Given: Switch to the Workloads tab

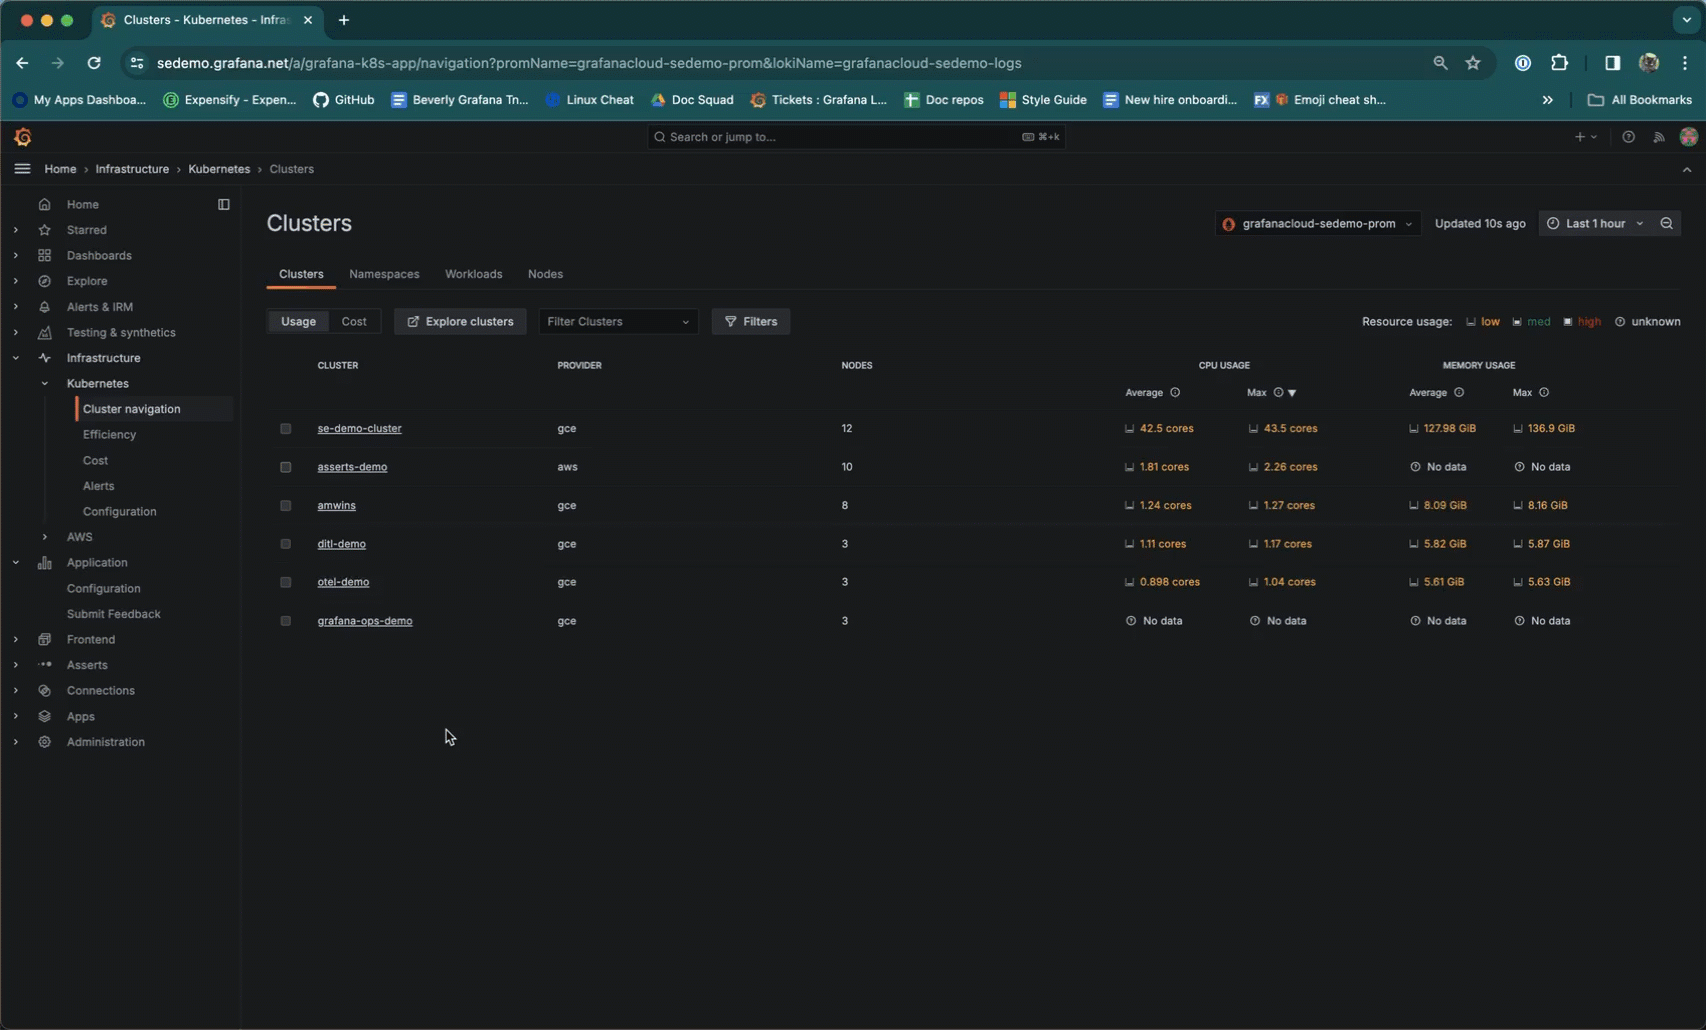Looking at the screenshot, I should [473, 274].
